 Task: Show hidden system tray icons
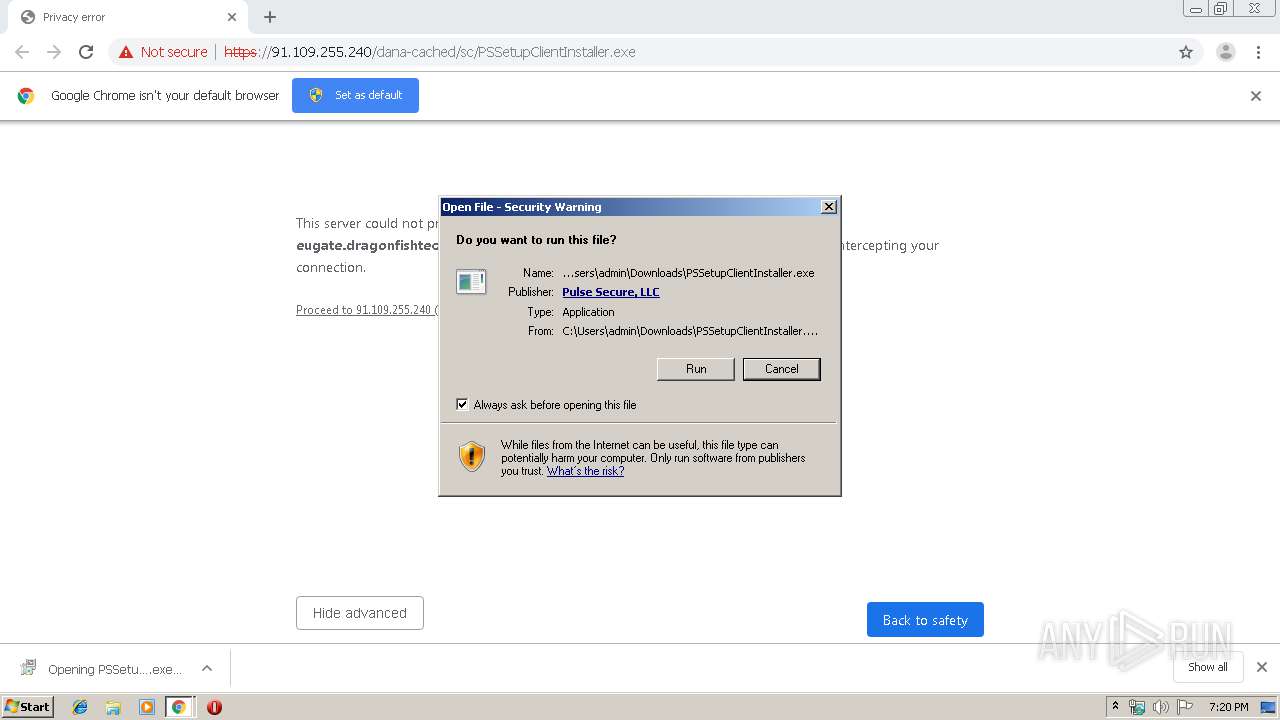(1116, 707)
